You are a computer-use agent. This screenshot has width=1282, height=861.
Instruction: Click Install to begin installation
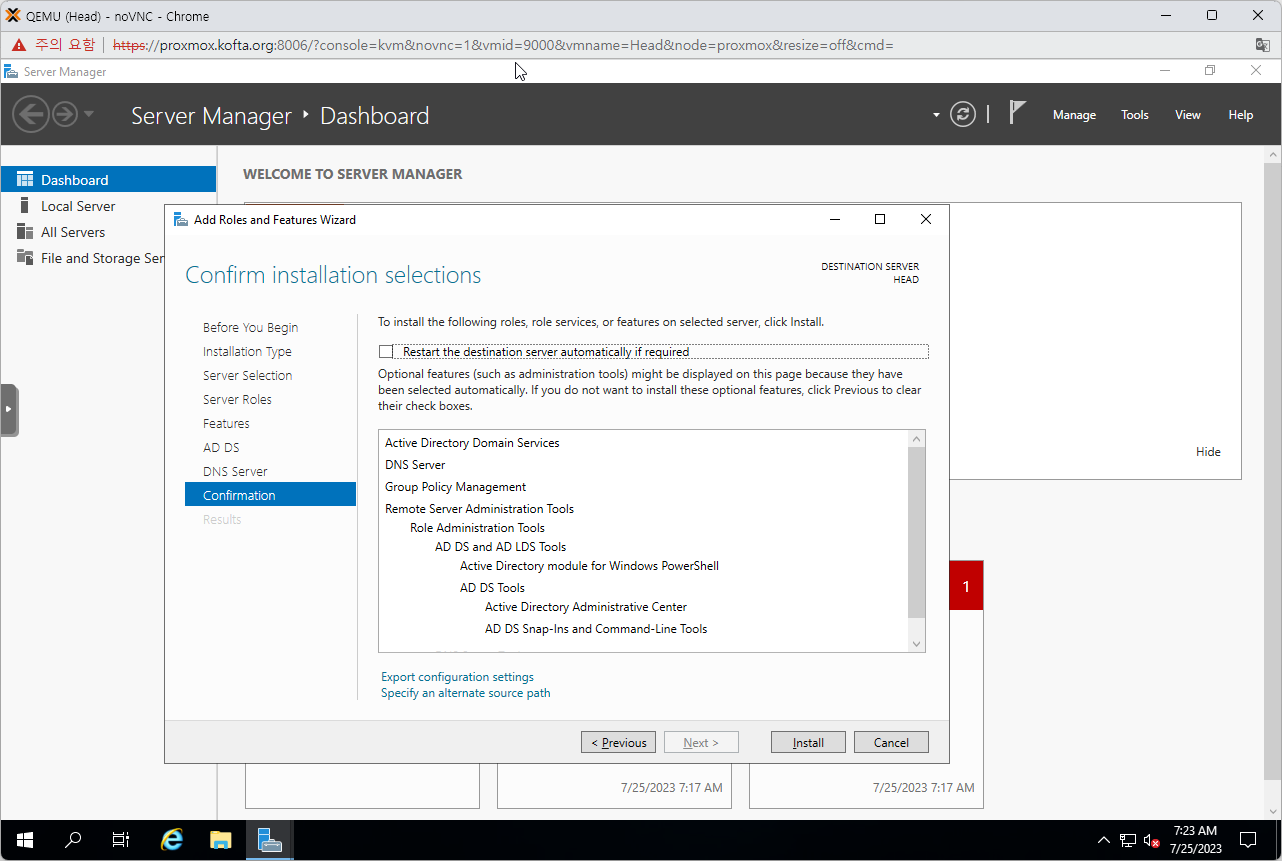[807, 742]
